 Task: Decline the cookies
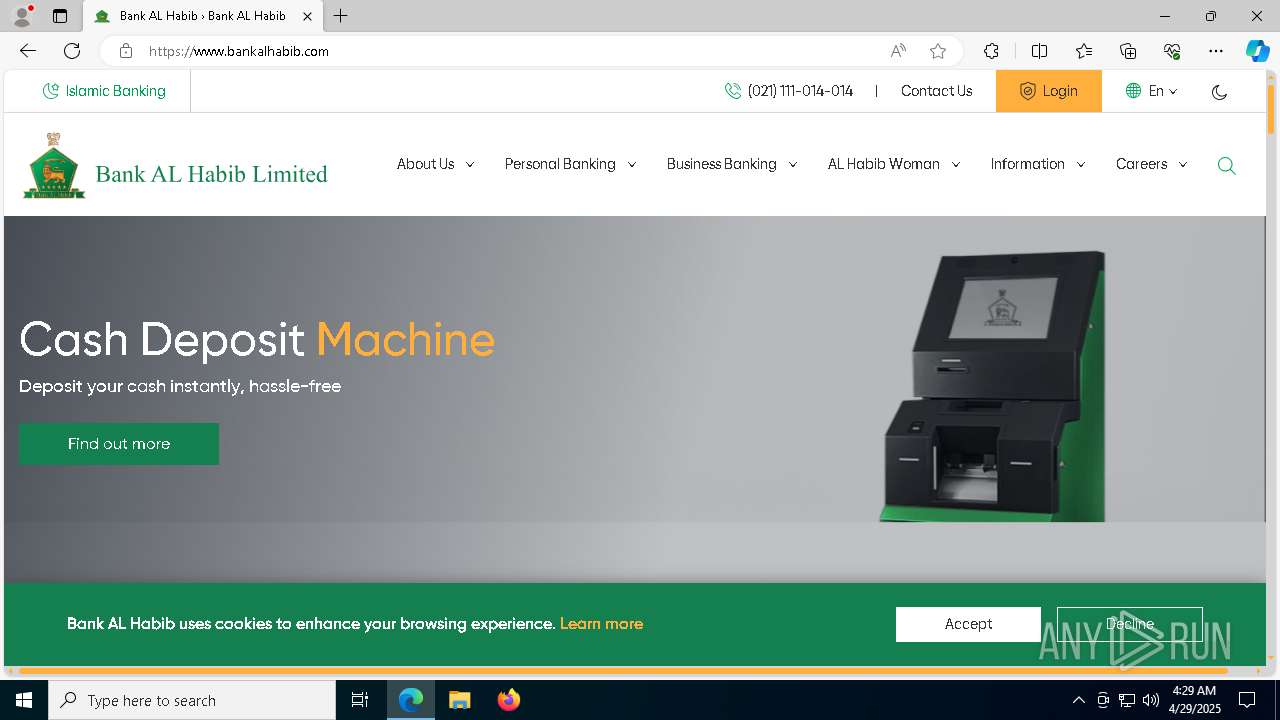1130,624
